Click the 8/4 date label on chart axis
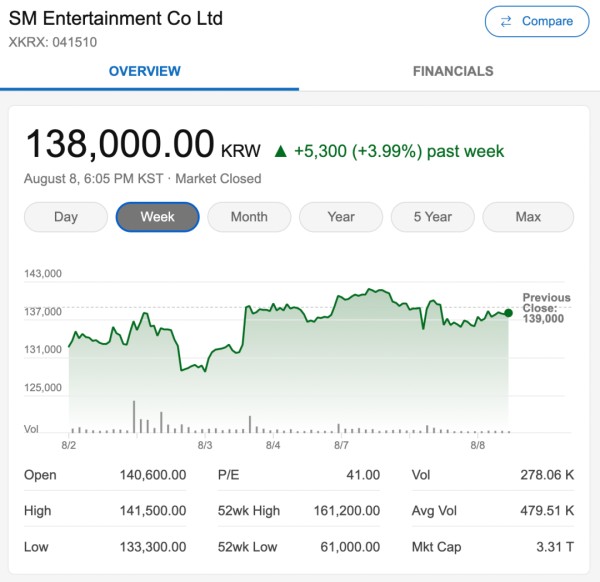The height and width of the screenshot is (582, 600). (273, 445)
